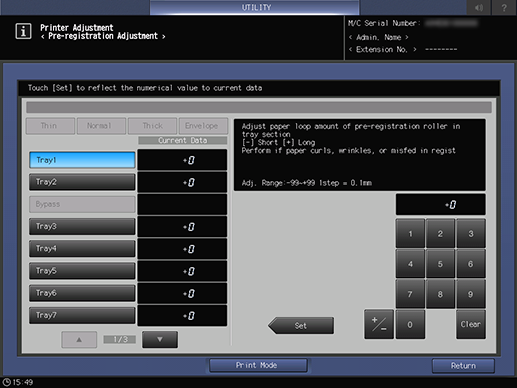Viewport: 517px width, 388px height.
Task: Go to next page with down arrow
Action: click(160, 339)
